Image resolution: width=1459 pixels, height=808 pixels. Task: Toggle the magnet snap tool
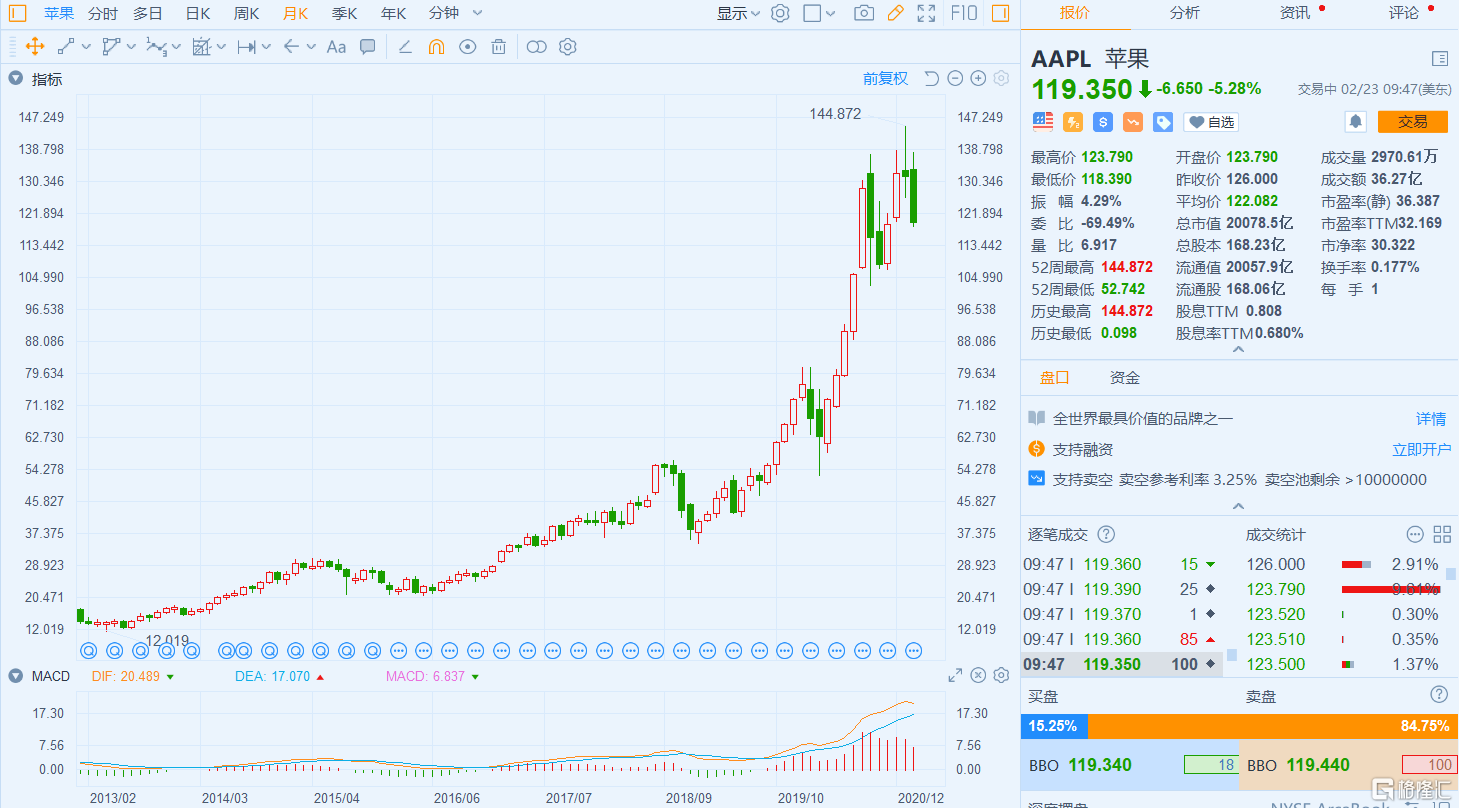coord(436,46)
